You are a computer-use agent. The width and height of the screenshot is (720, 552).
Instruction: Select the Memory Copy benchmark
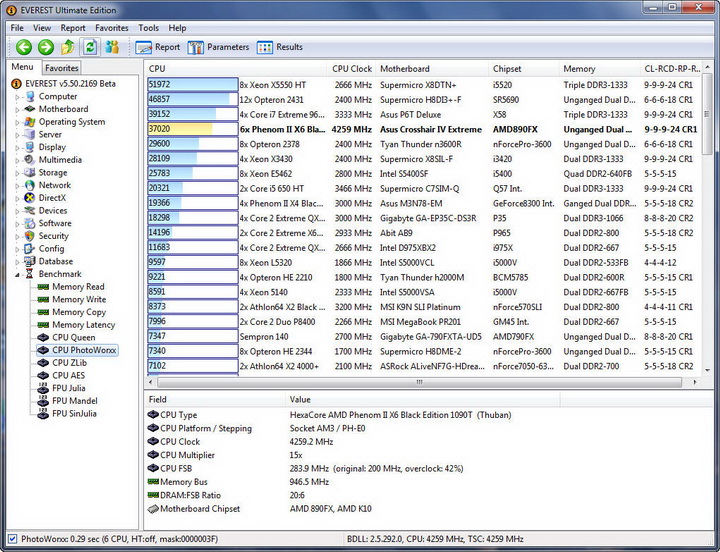tap(79, 312)
